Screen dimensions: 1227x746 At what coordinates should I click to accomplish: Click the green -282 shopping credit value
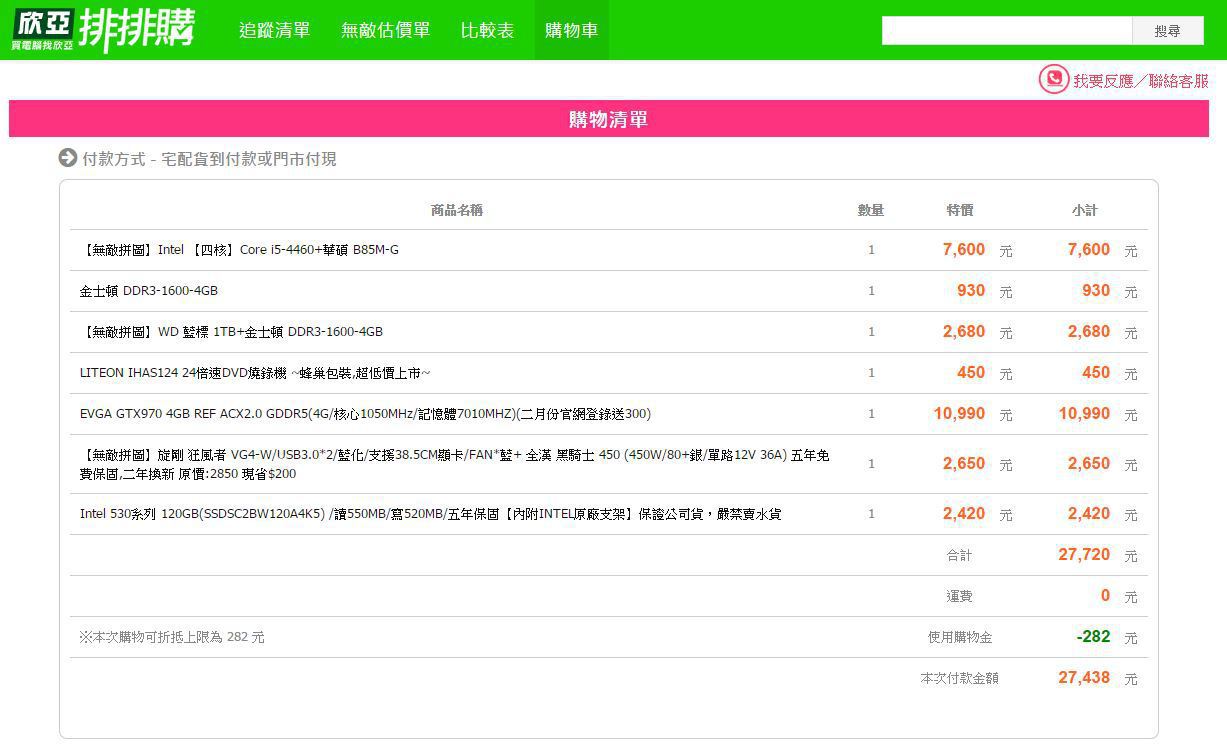point(1093,637)
